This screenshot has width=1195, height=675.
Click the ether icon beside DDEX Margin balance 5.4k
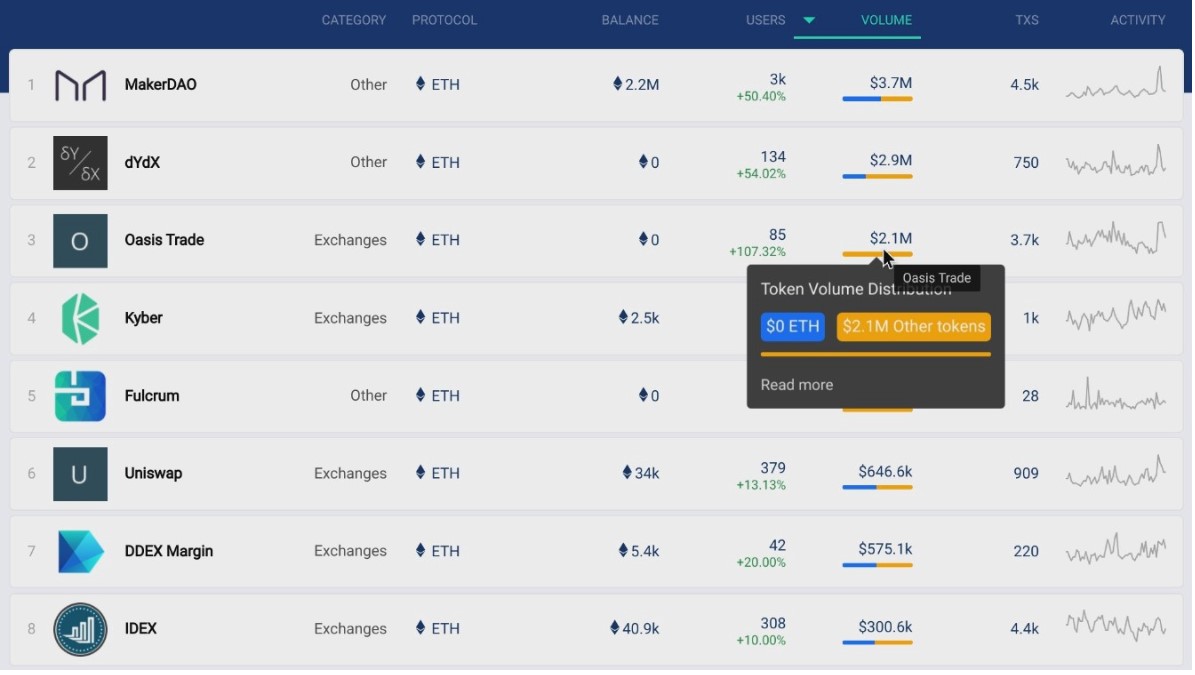(623, 550)
